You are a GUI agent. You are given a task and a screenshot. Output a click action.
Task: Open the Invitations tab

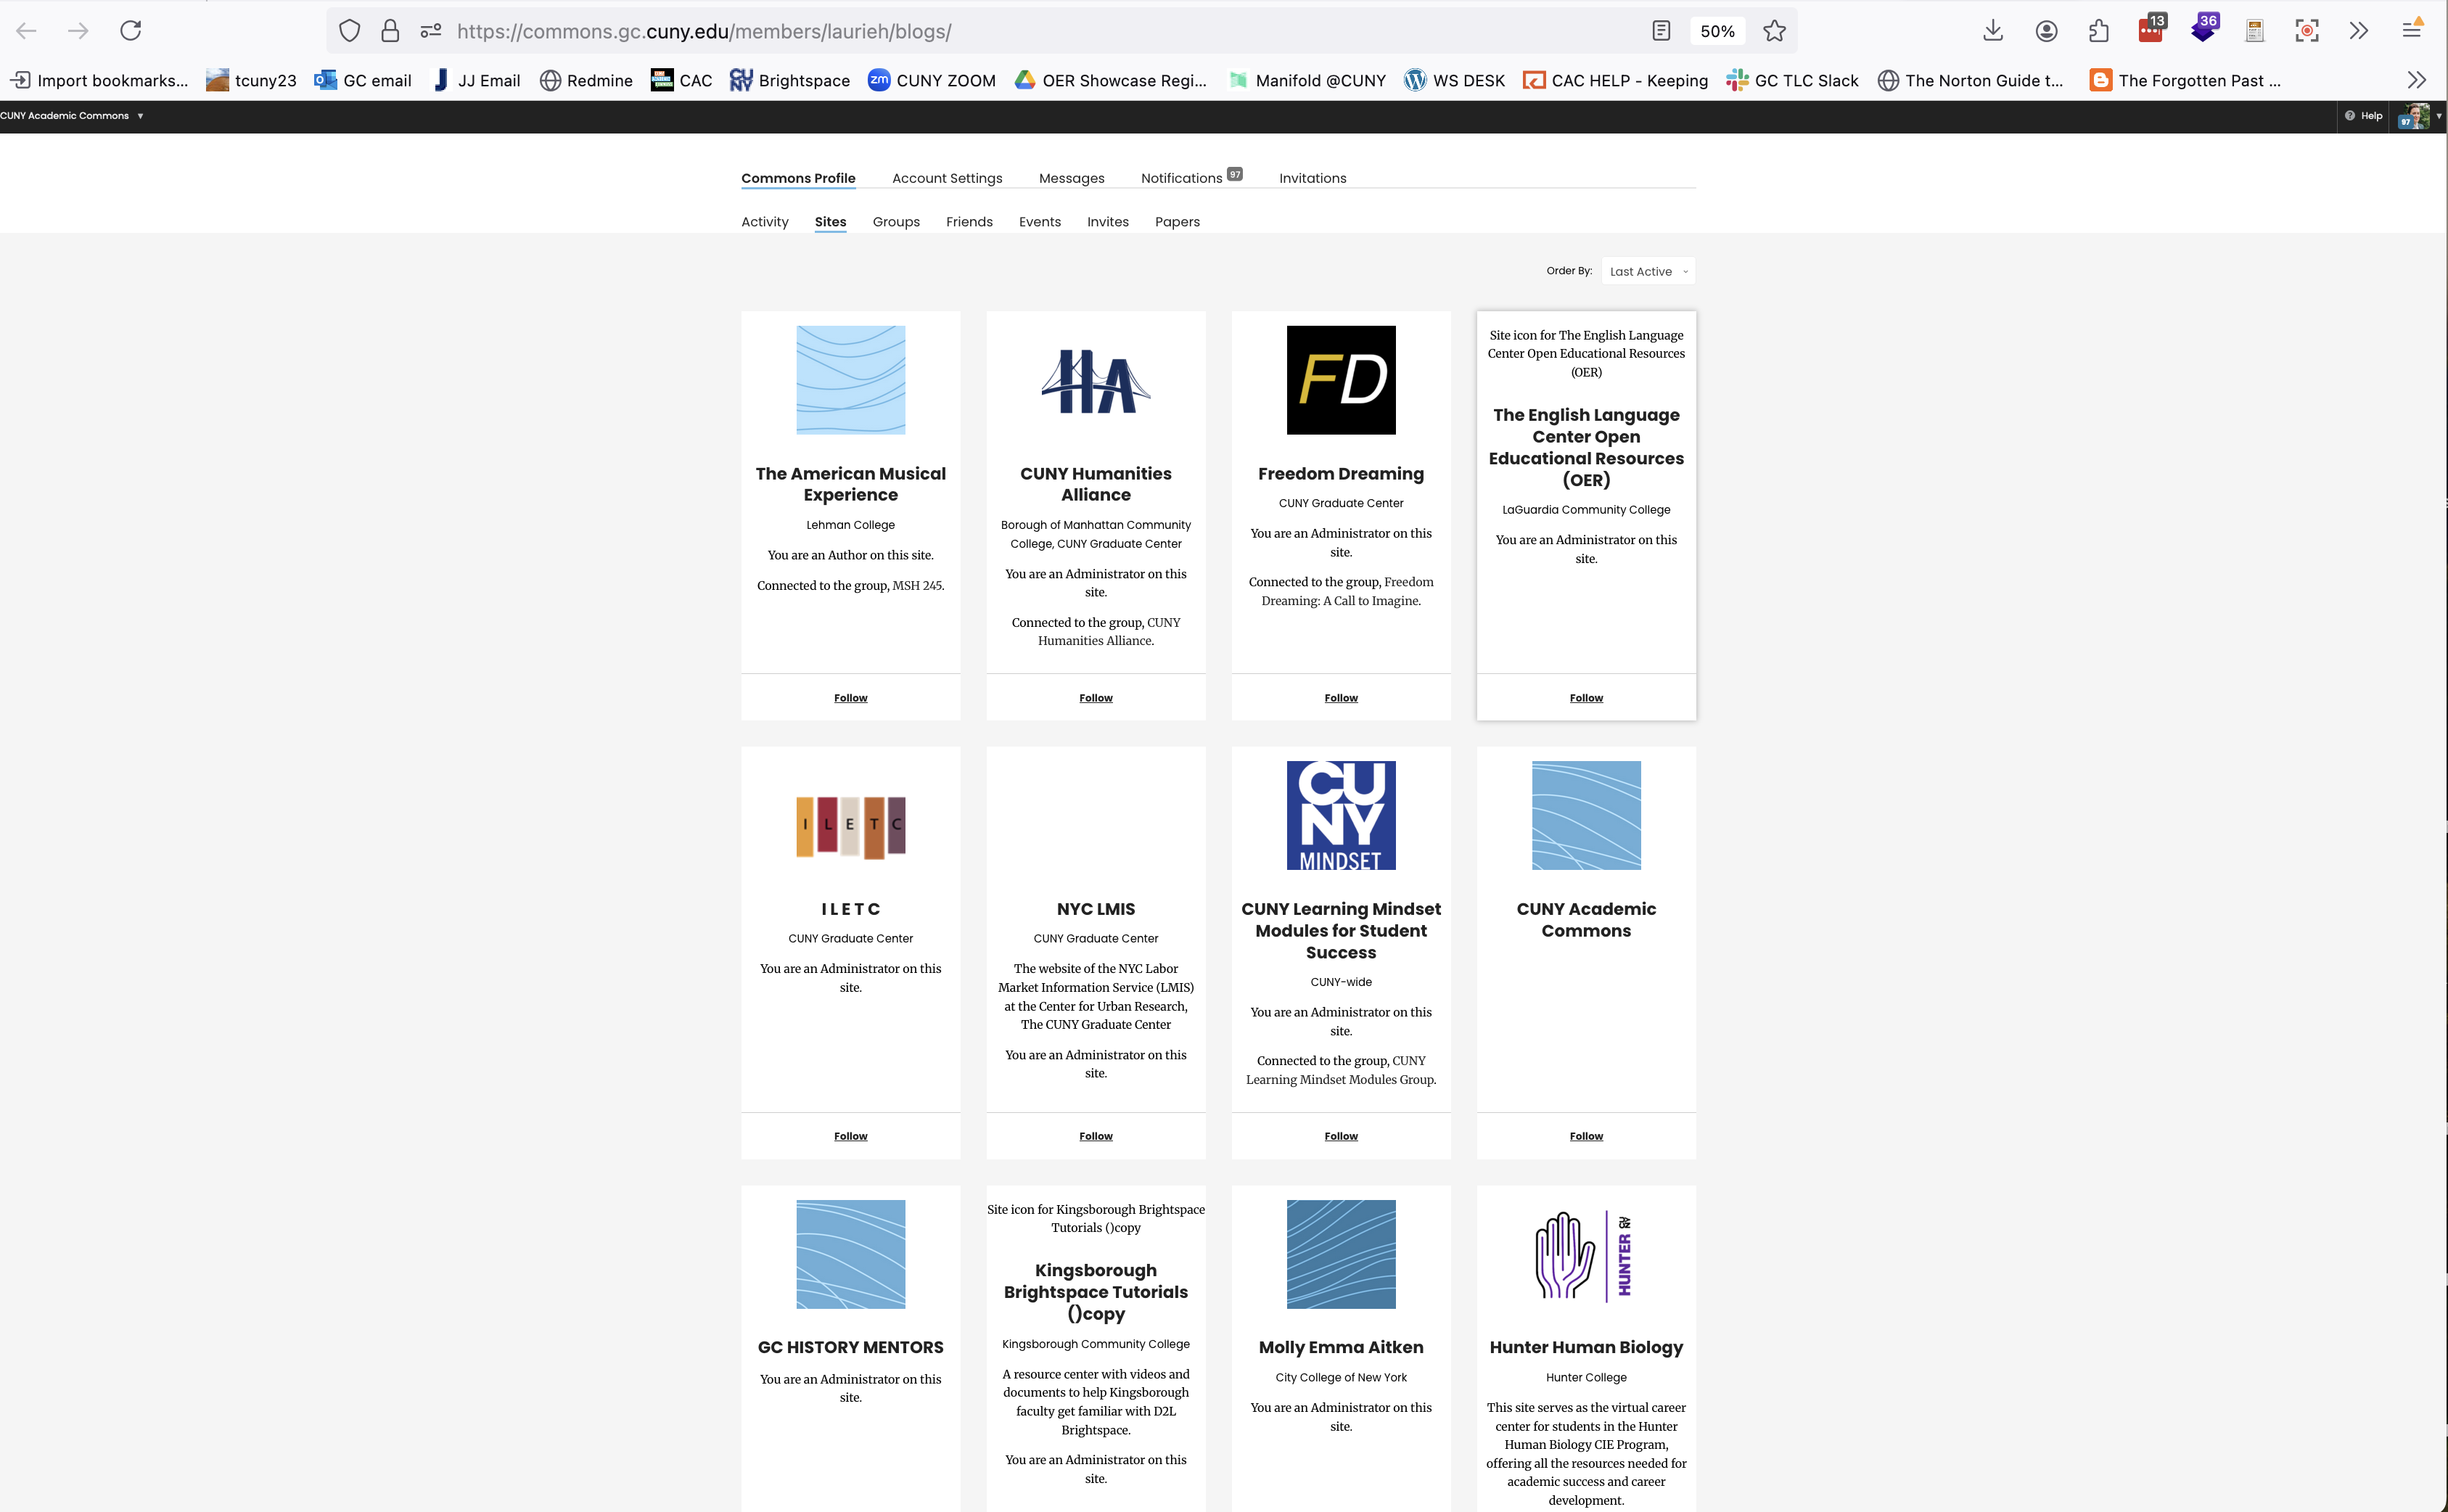click(1312, 178)
